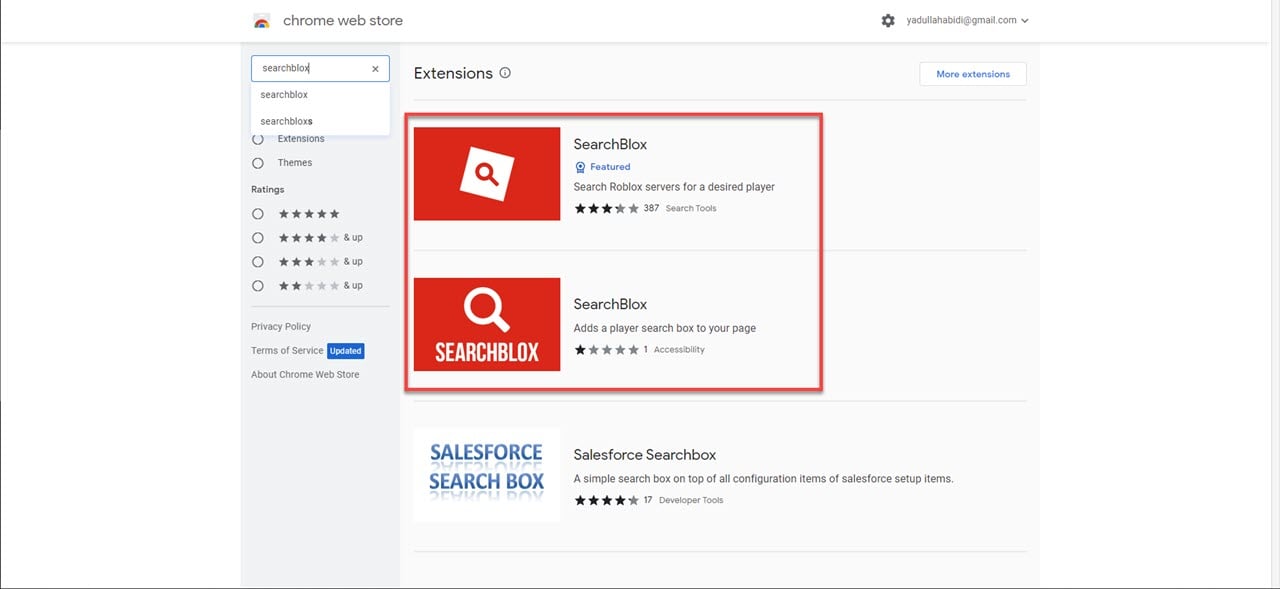Viewport: 1280px width, 589px height.
Task: Filter by four stars & up
Action: coord(258,238)
